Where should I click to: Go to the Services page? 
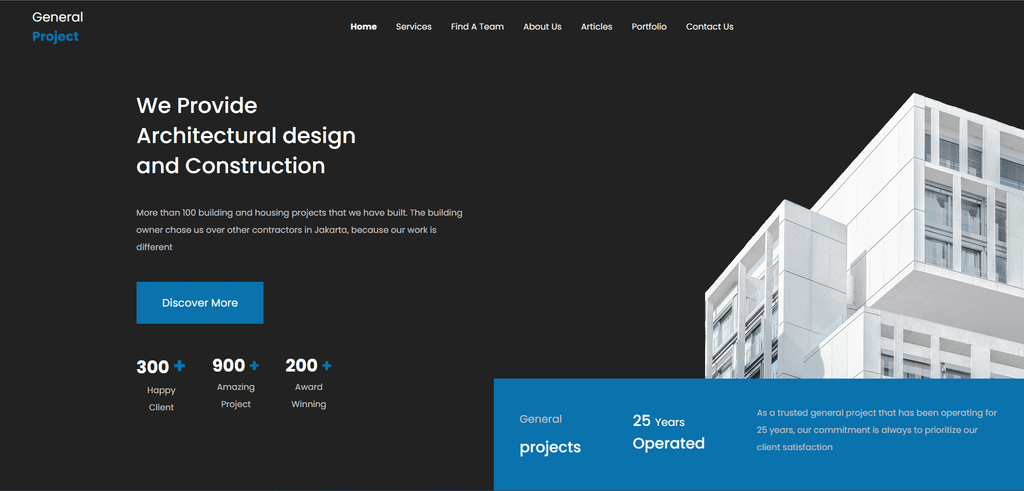click(413, 27)
